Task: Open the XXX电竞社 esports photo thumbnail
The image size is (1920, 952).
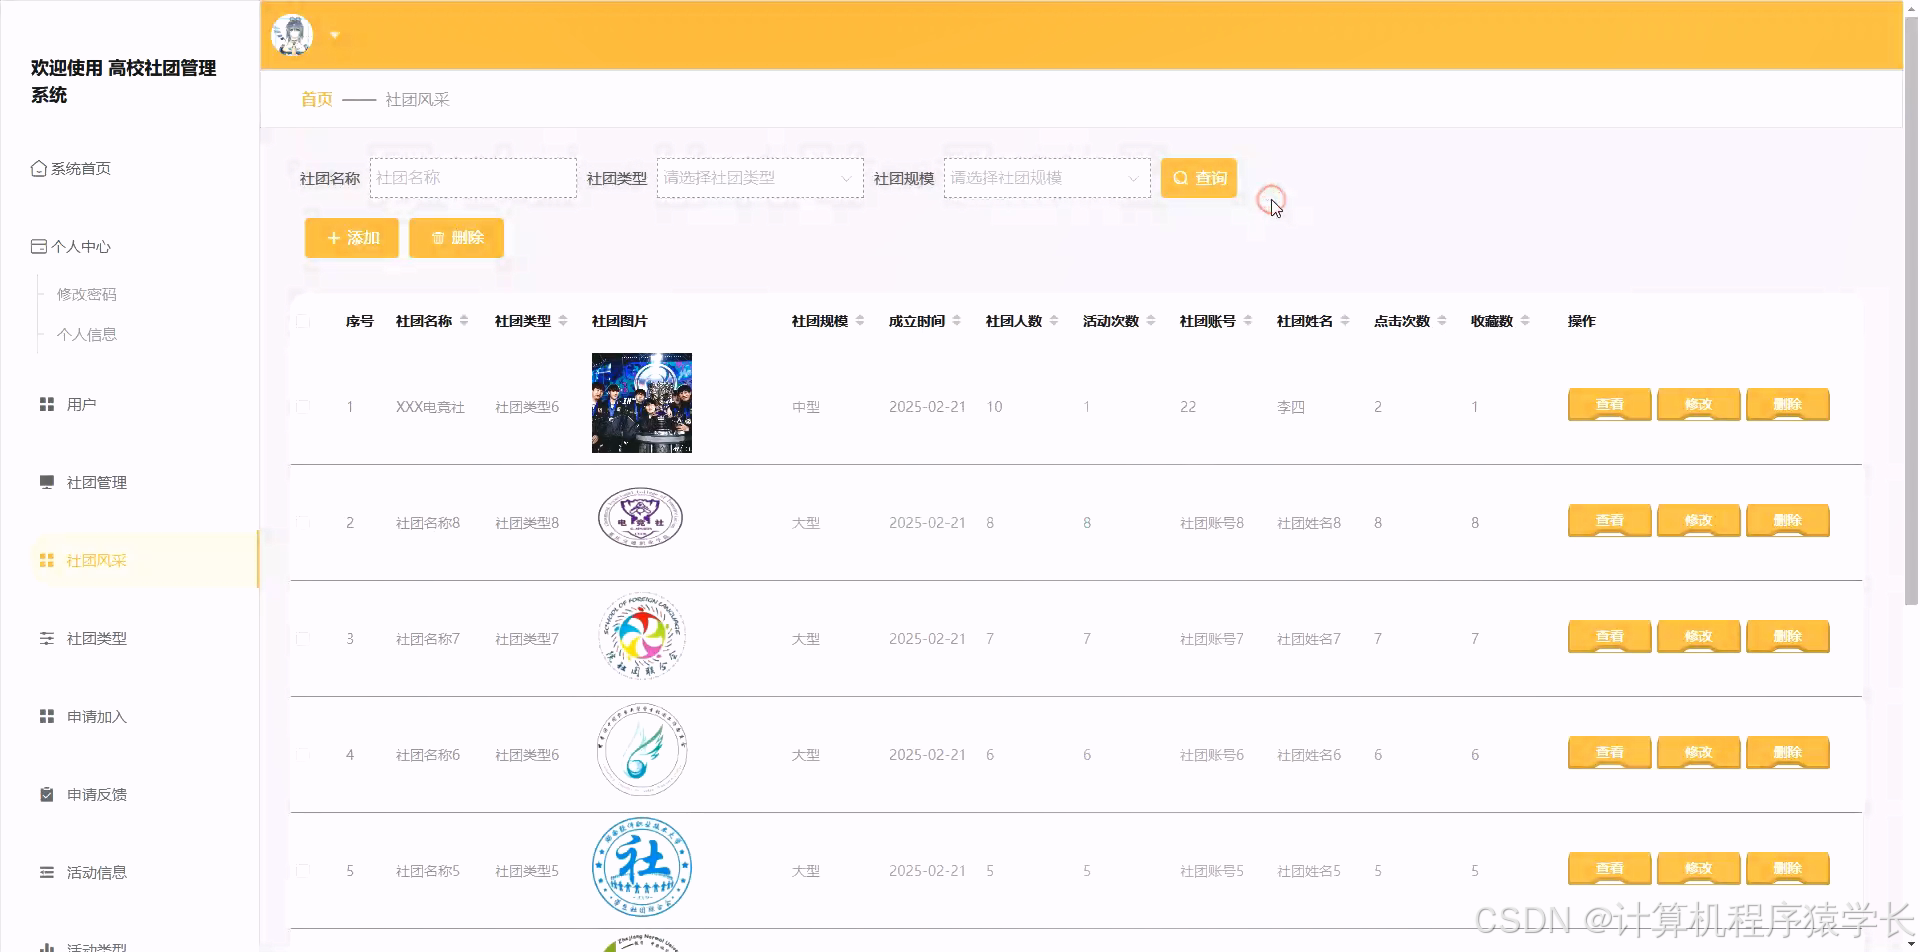Action: click(642, 403)
